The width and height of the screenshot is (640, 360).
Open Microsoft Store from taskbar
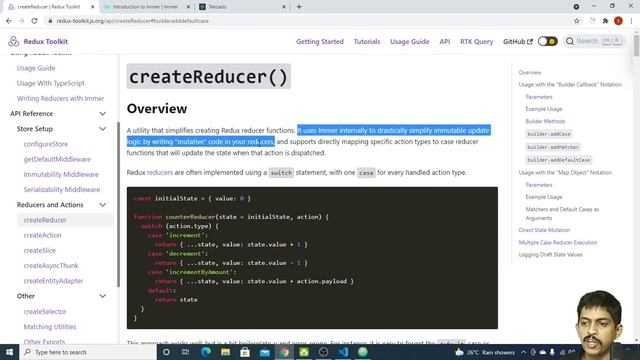[245, 352]
